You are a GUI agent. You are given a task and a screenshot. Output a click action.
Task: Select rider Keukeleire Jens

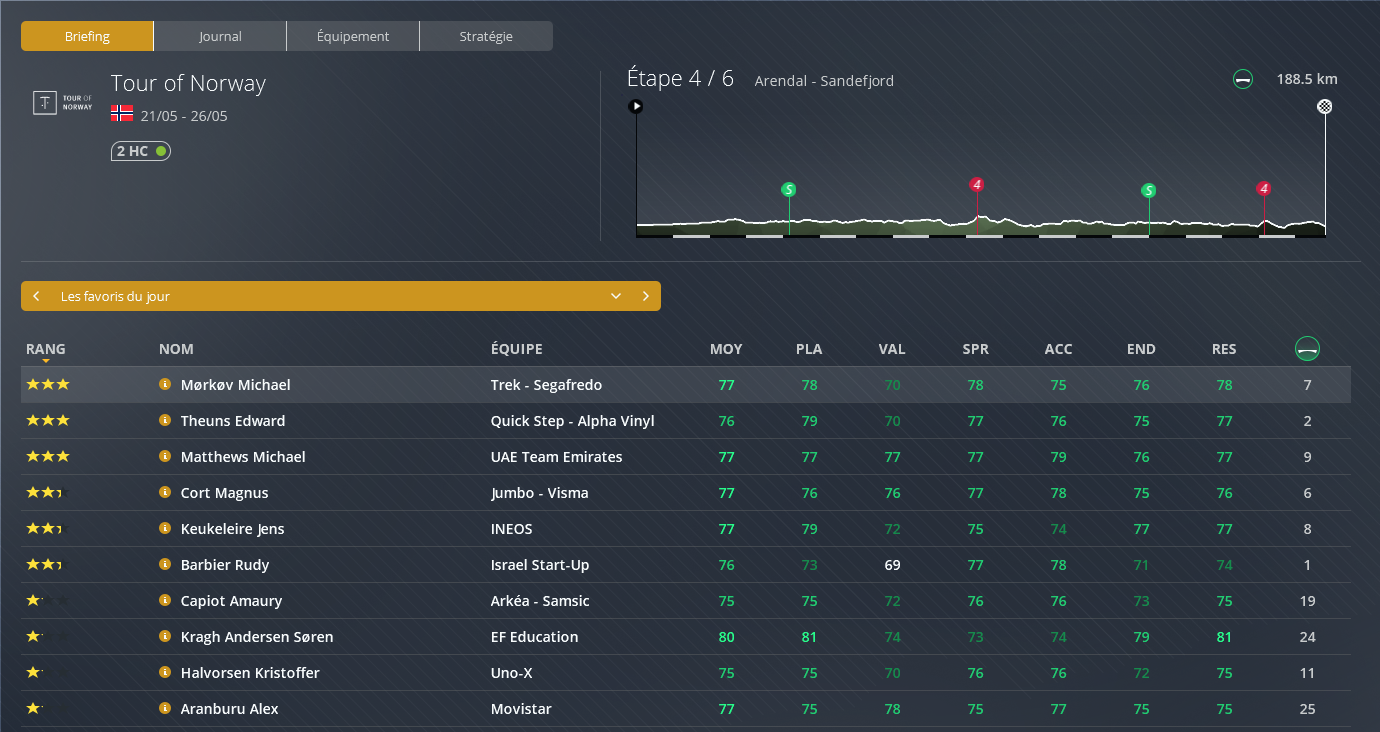[233, 529]
